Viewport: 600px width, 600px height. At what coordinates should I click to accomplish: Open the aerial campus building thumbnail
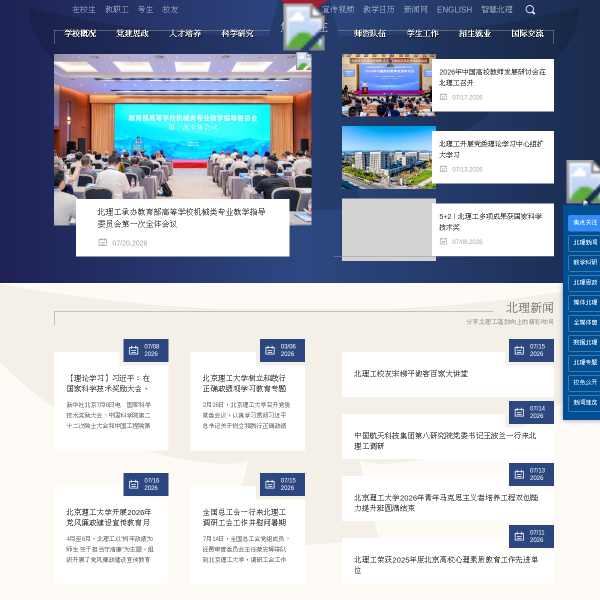pyautogui.click(x=388, y=157)
